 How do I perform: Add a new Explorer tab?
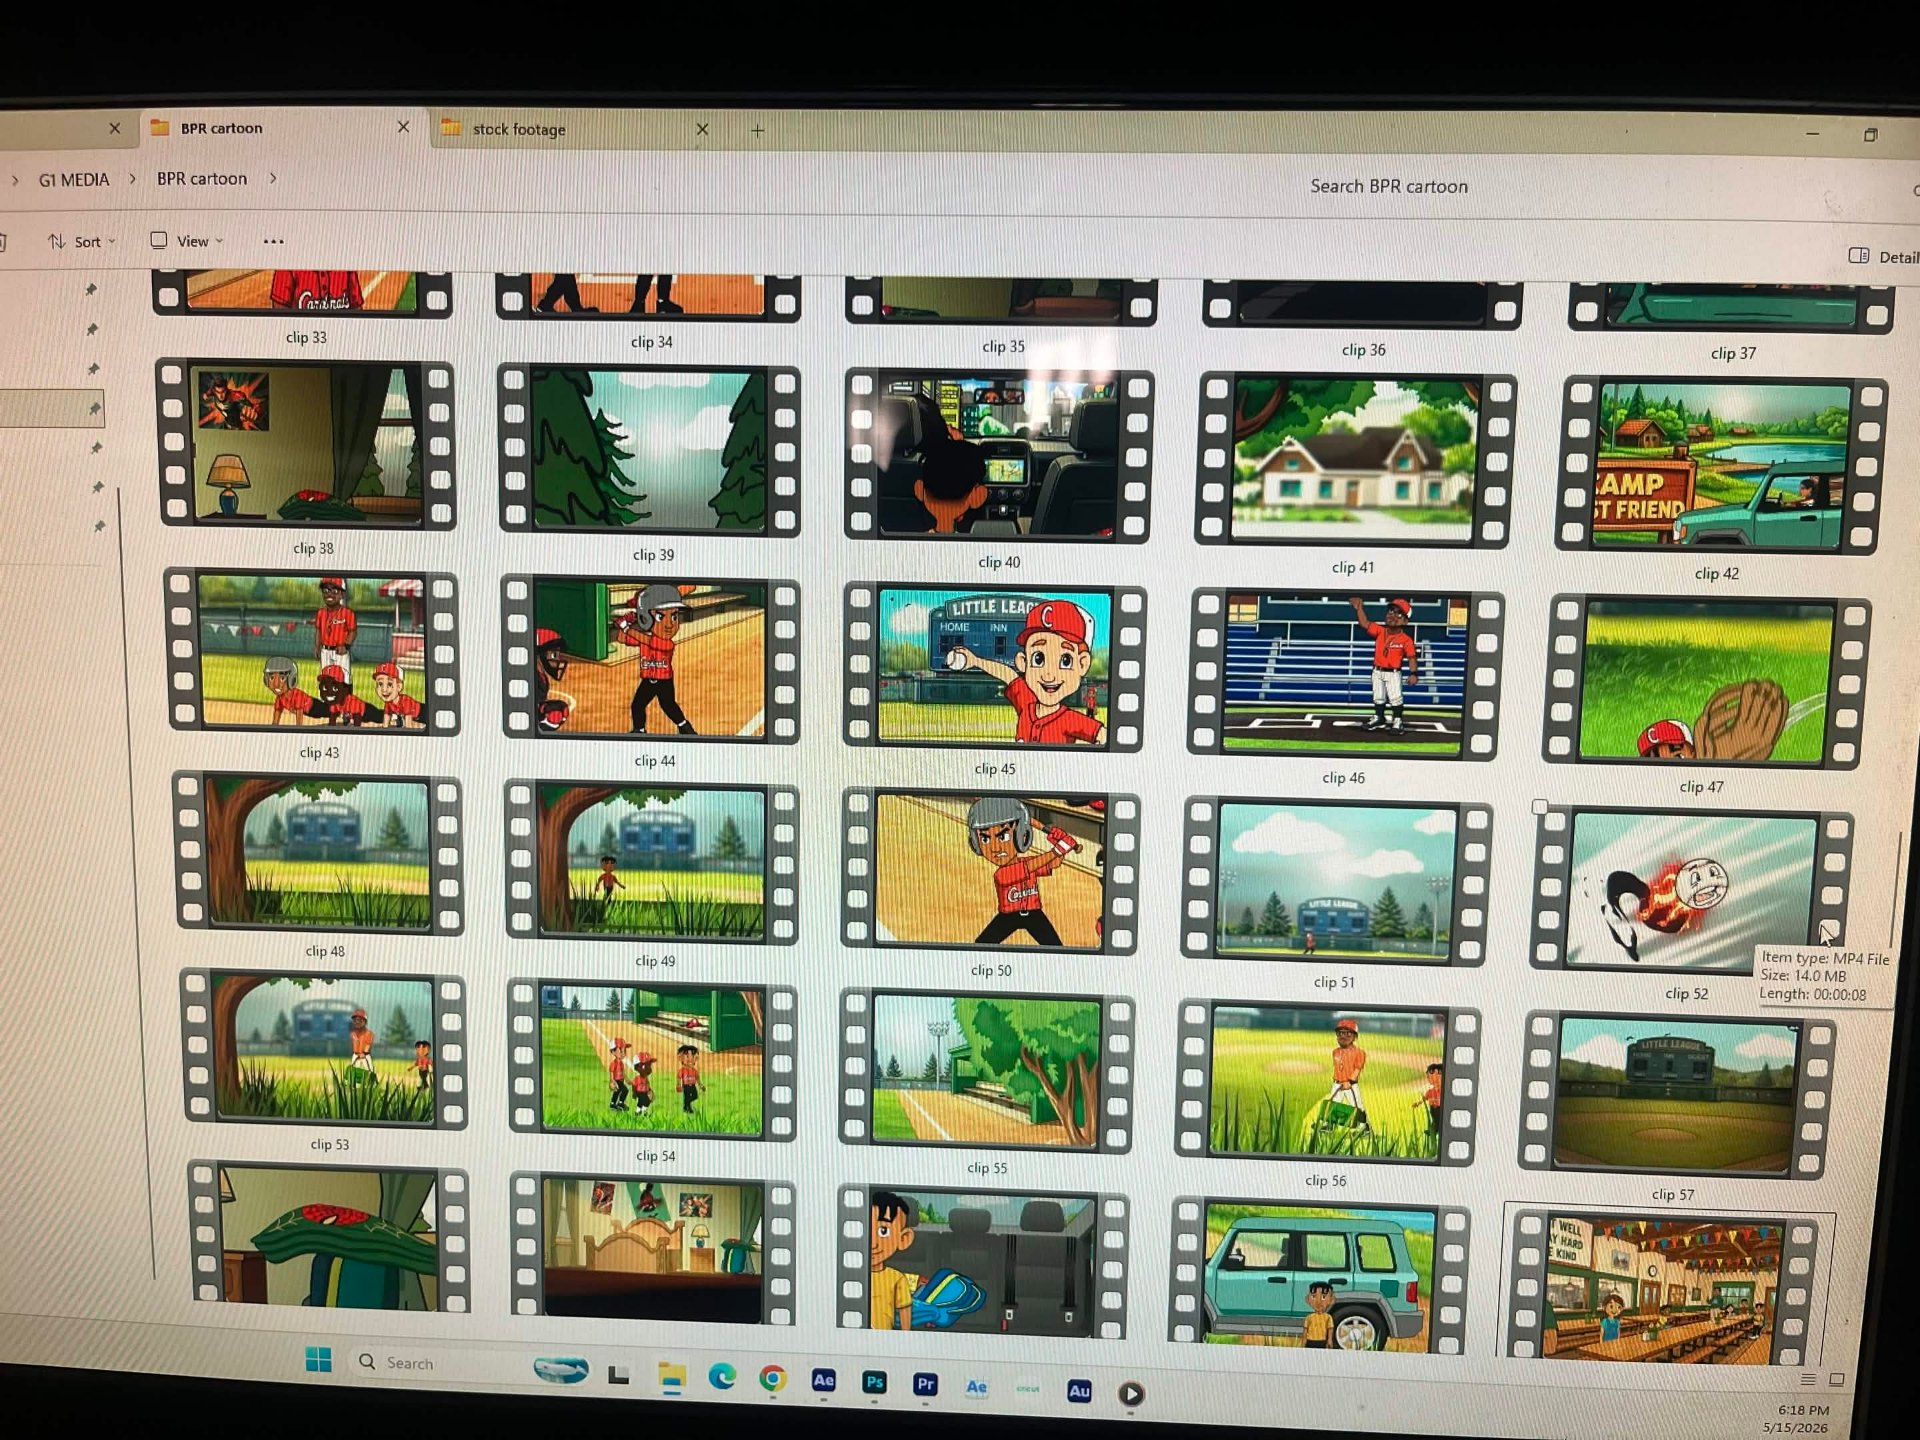point(757,130)
